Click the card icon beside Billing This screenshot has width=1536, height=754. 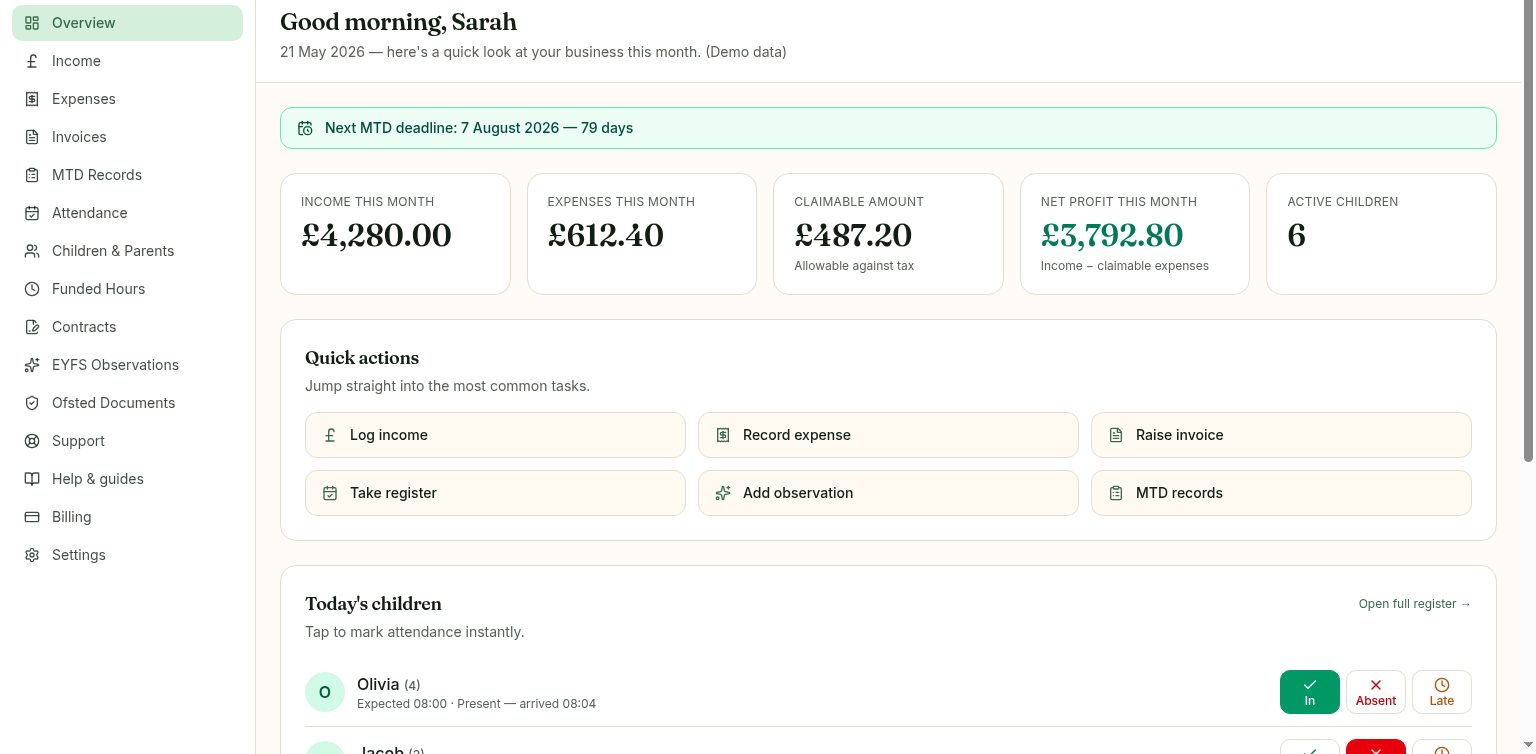[32, 517]
